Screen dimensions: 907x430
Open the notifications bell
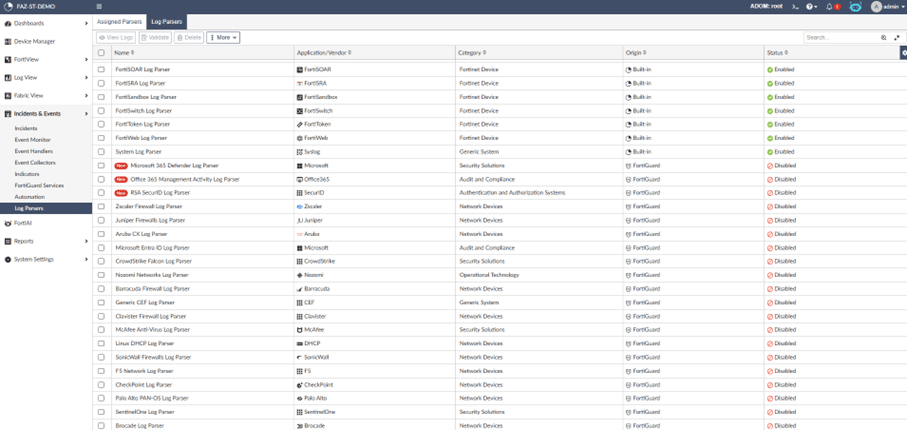(x=830, y=7)
